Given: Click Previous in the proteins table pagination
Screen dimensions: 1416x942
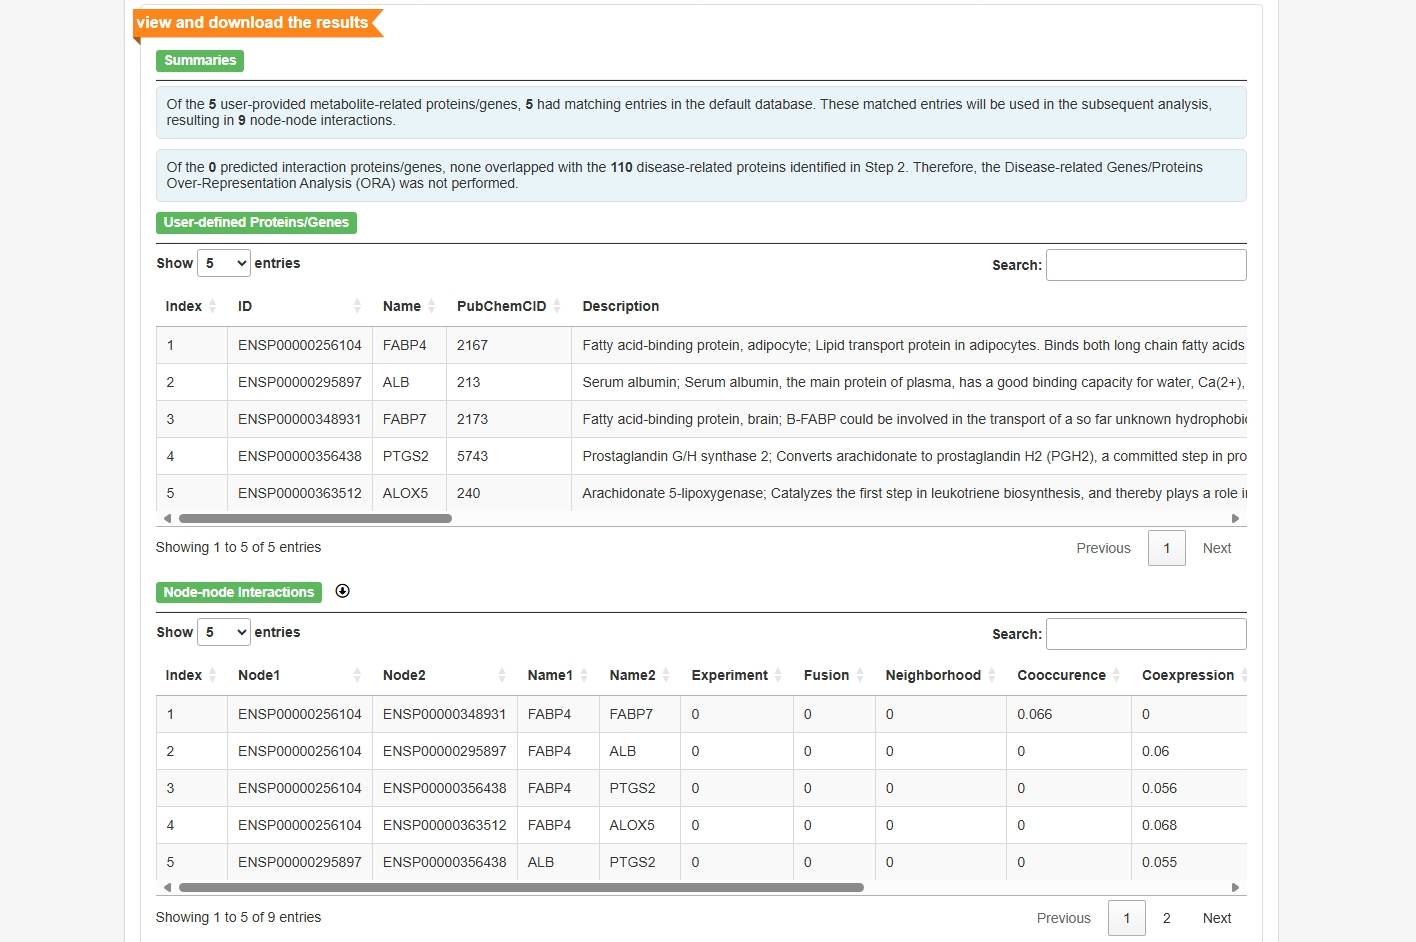Looking at the screenshot, I should (1103, 548).
